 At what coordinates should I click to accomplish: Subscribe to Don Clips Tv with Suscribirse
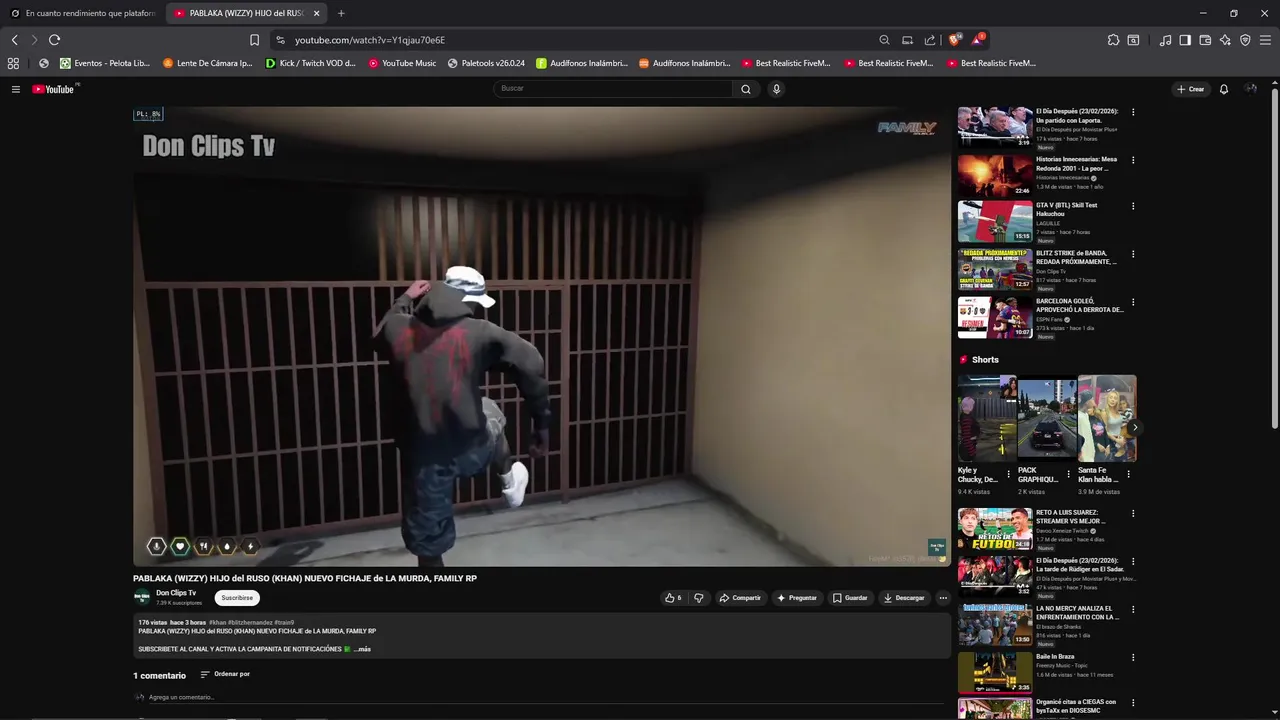click(x=237, y=598)
